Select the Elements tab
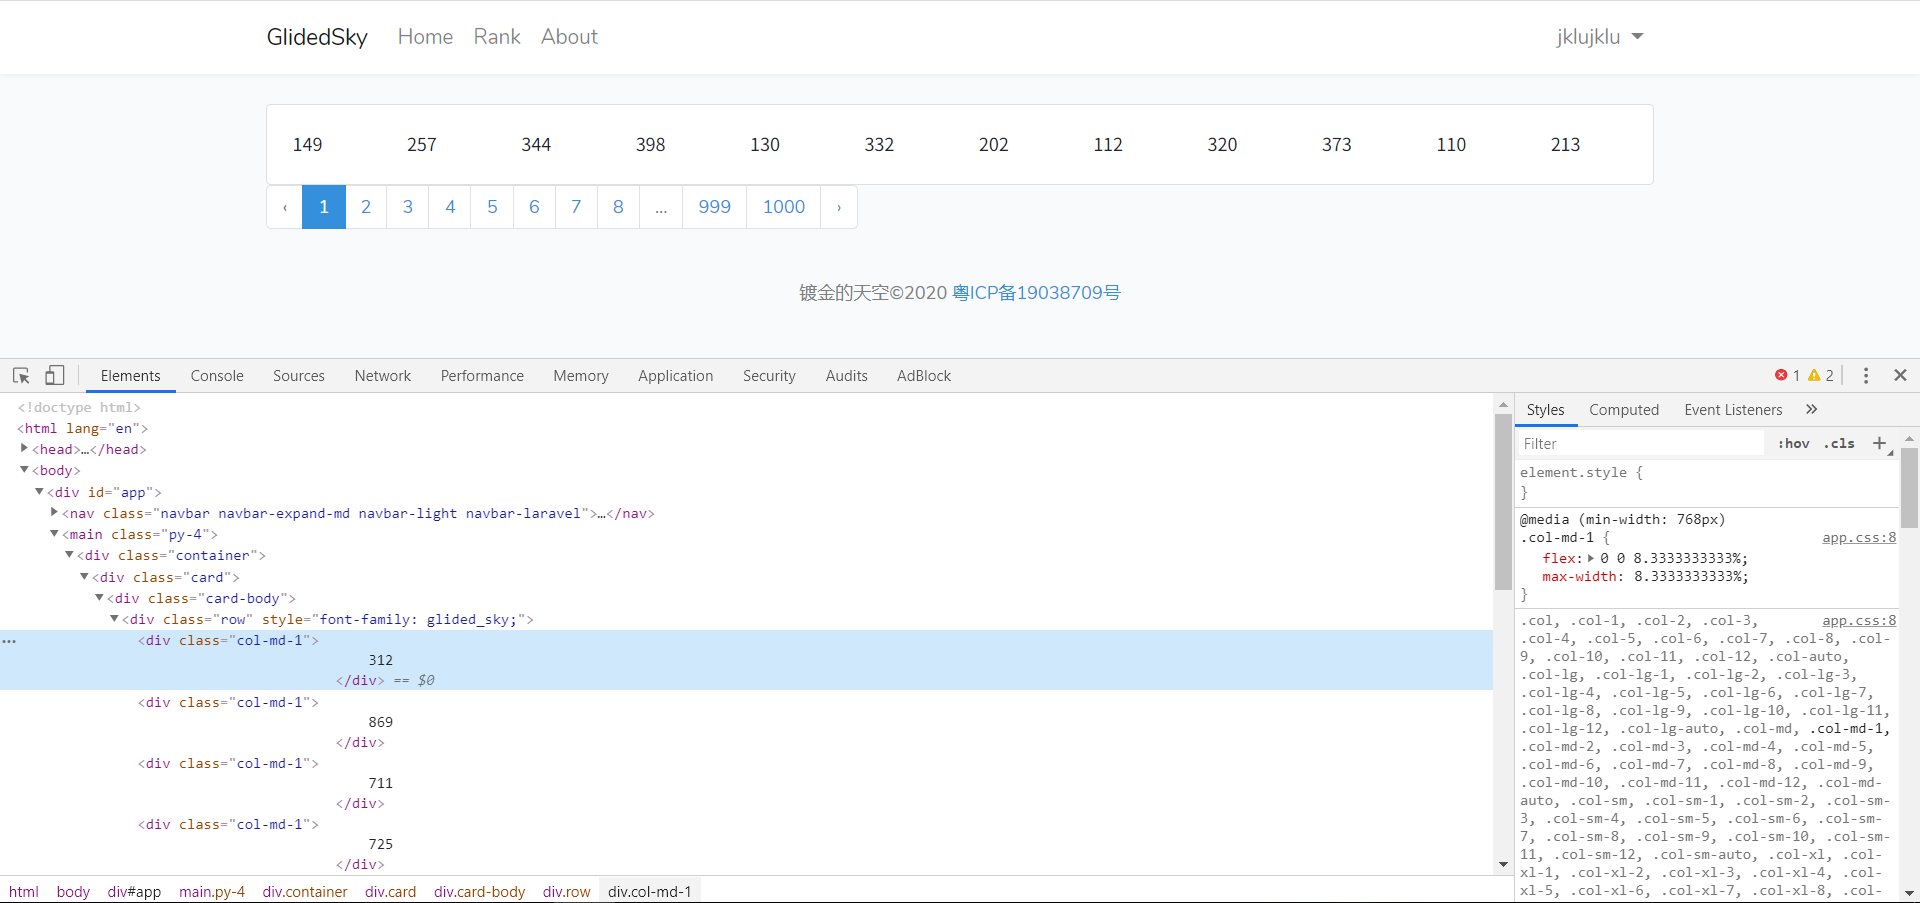This screenshot has width=1920, height=903. click(131, 376)
